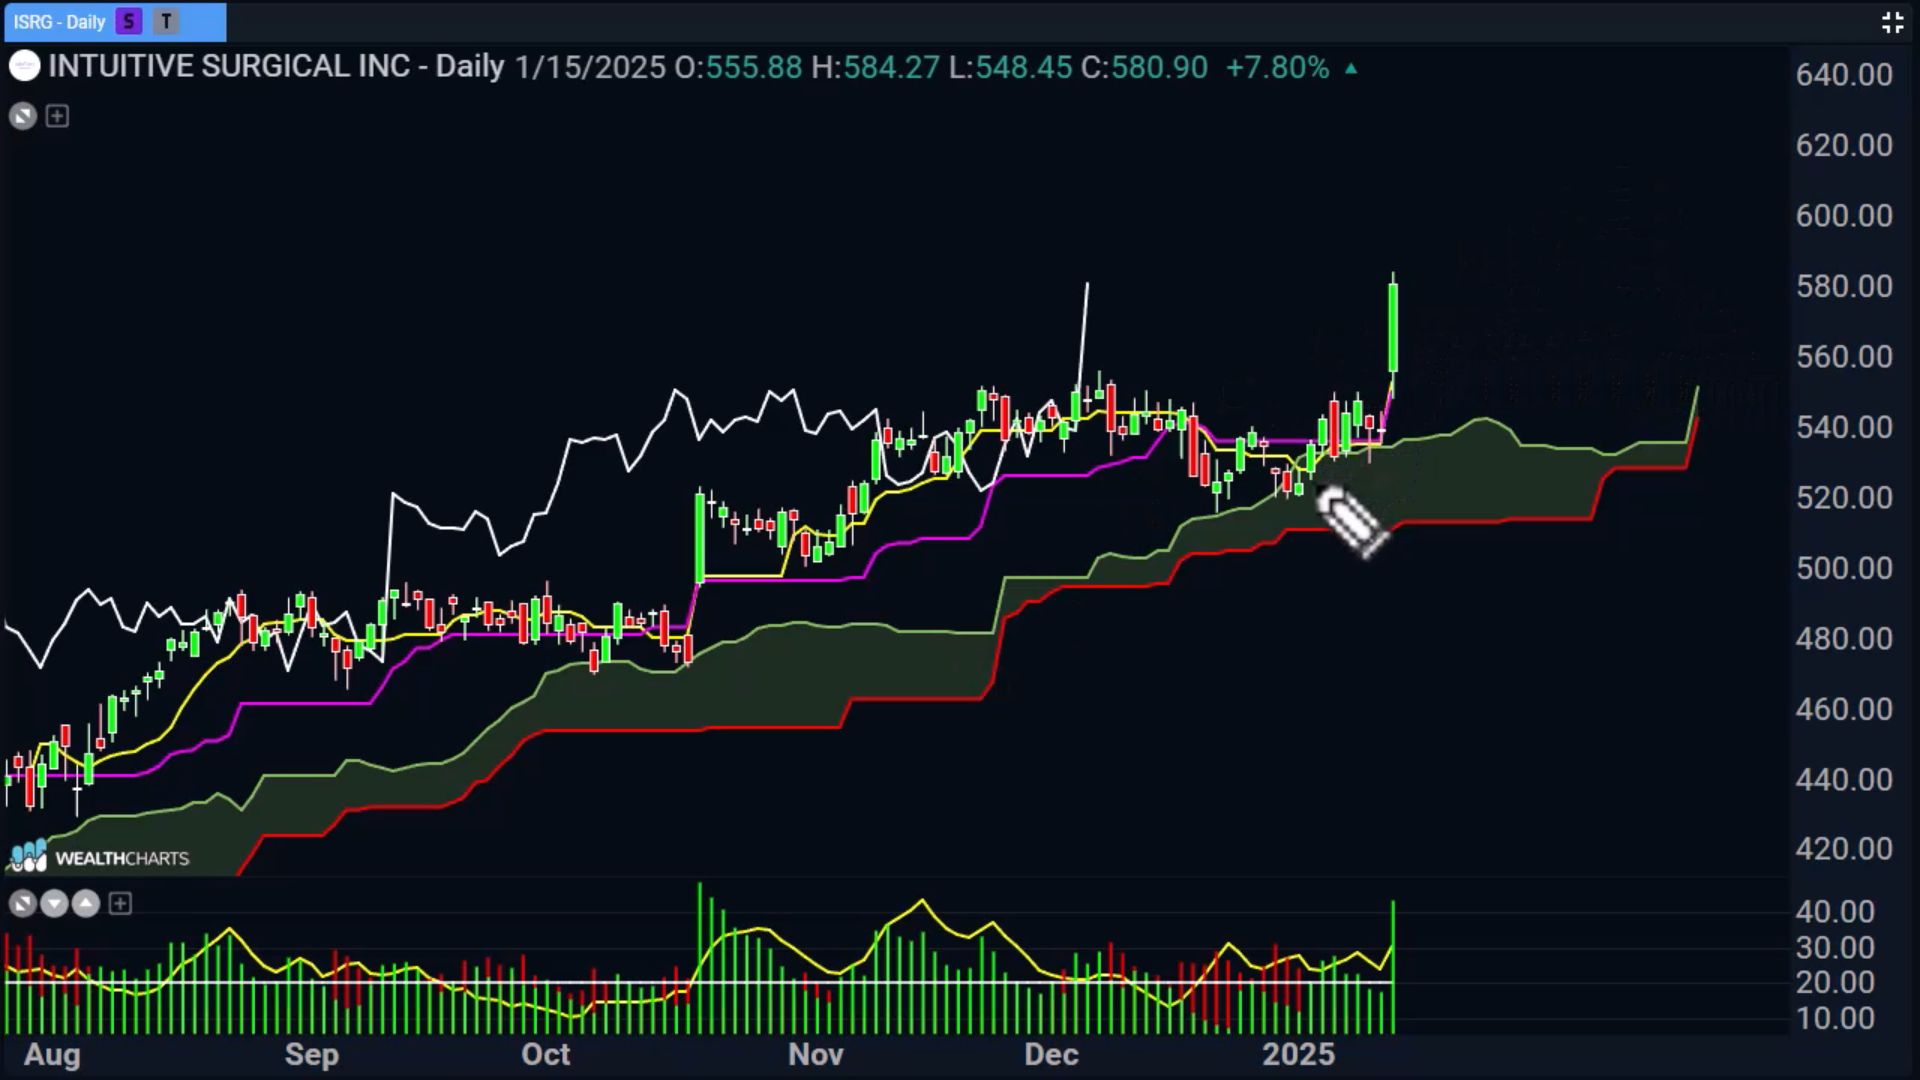The height and width of the screenshot is (1080, 1920).
Task: Collapse full-screen chart using the top-right icon
Action: coord(1892,22)
